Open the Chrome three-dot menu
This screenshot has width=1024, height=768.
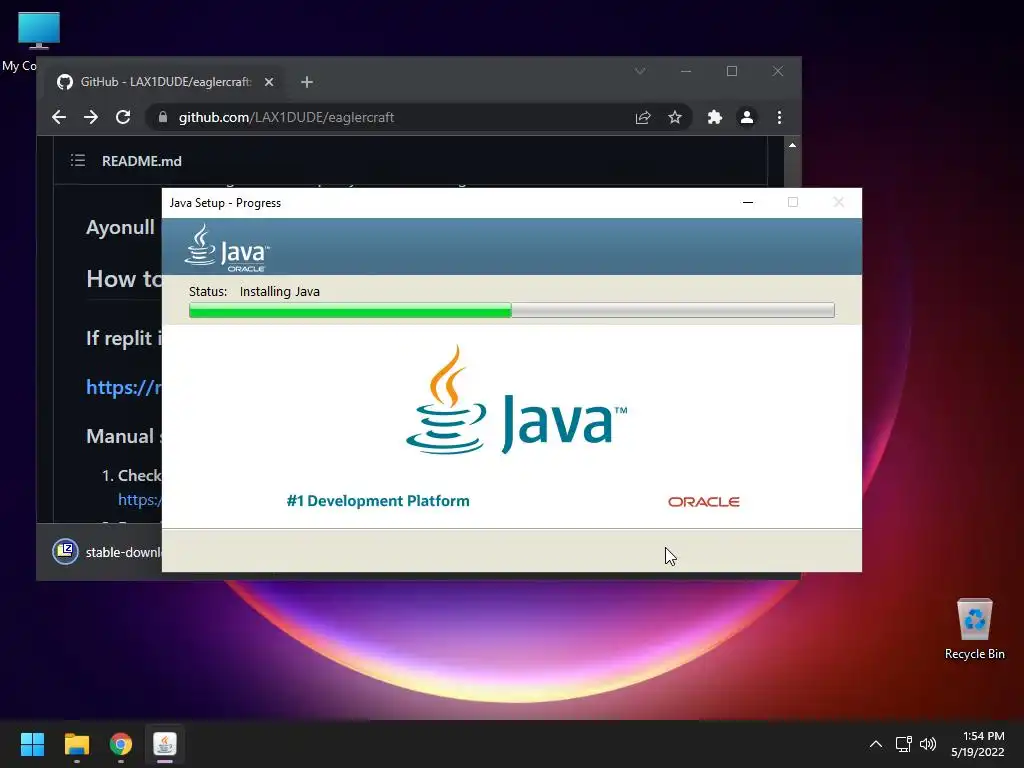(779, 117)
